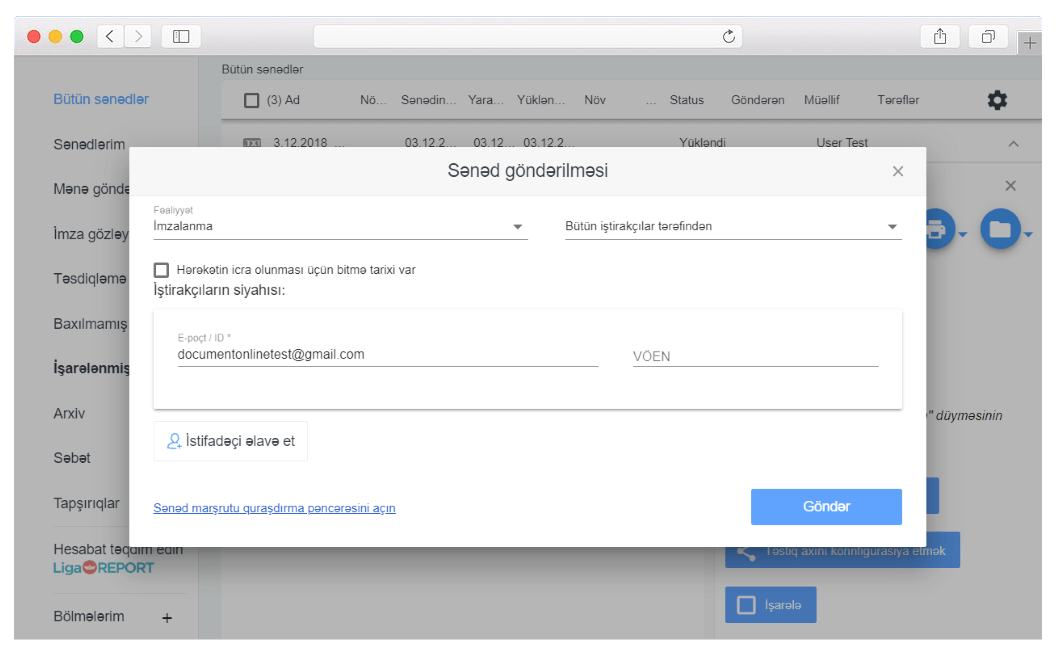The image size is (1059, 650).
Task: Click the browser reload icon
Action: point(729,37)
